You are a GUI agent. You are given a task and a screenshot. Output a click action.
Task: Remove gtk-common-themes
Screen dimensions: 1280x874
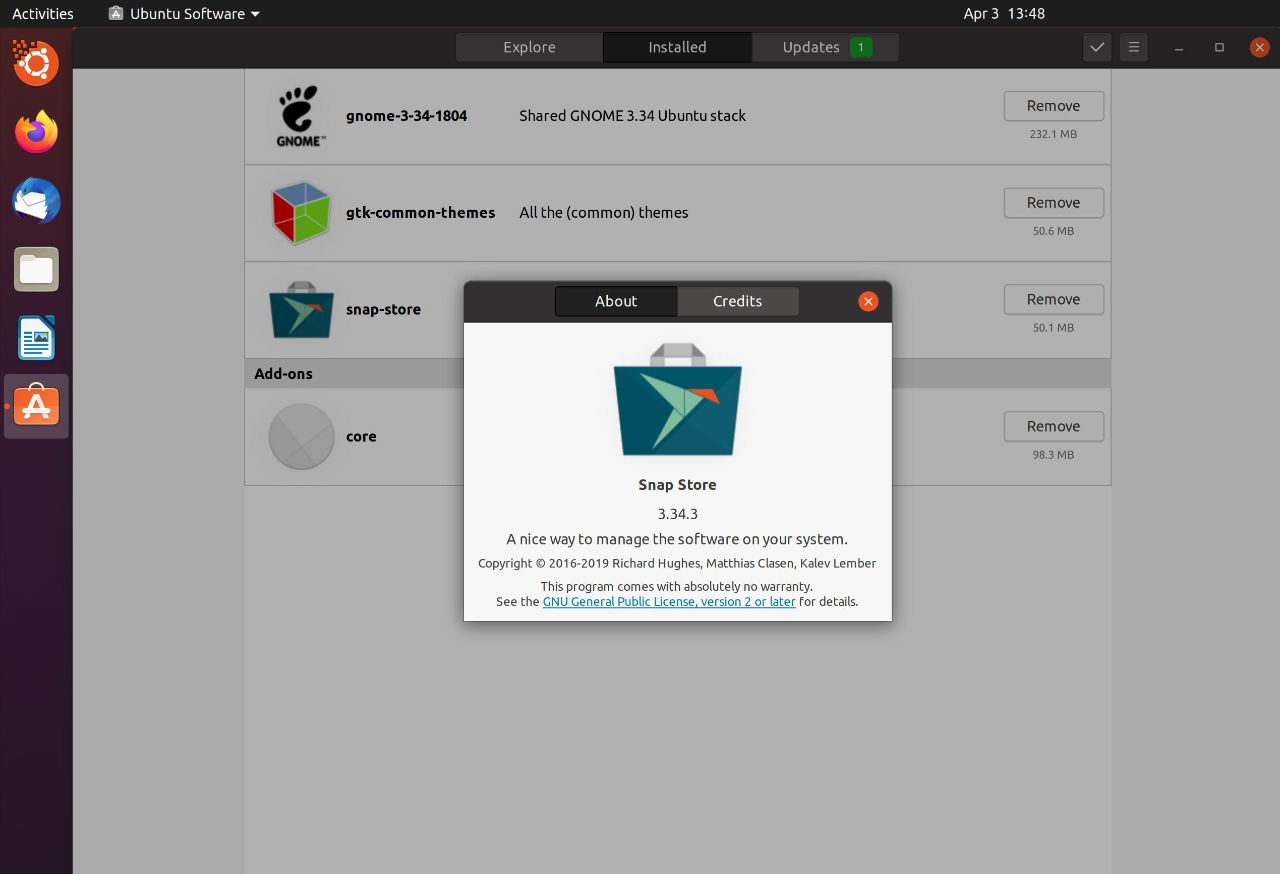point(1053,203)
